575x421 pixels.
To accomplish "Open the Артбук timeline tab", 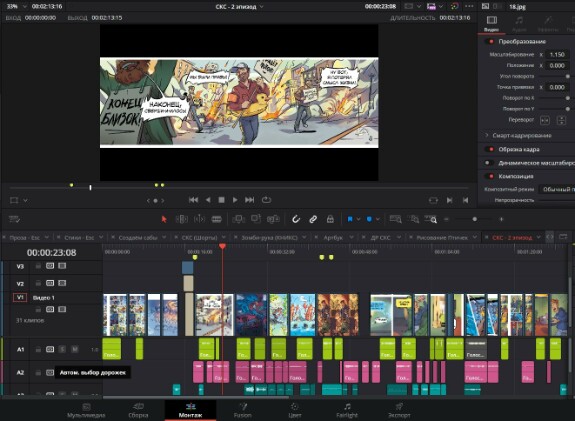I will point(333,238).
